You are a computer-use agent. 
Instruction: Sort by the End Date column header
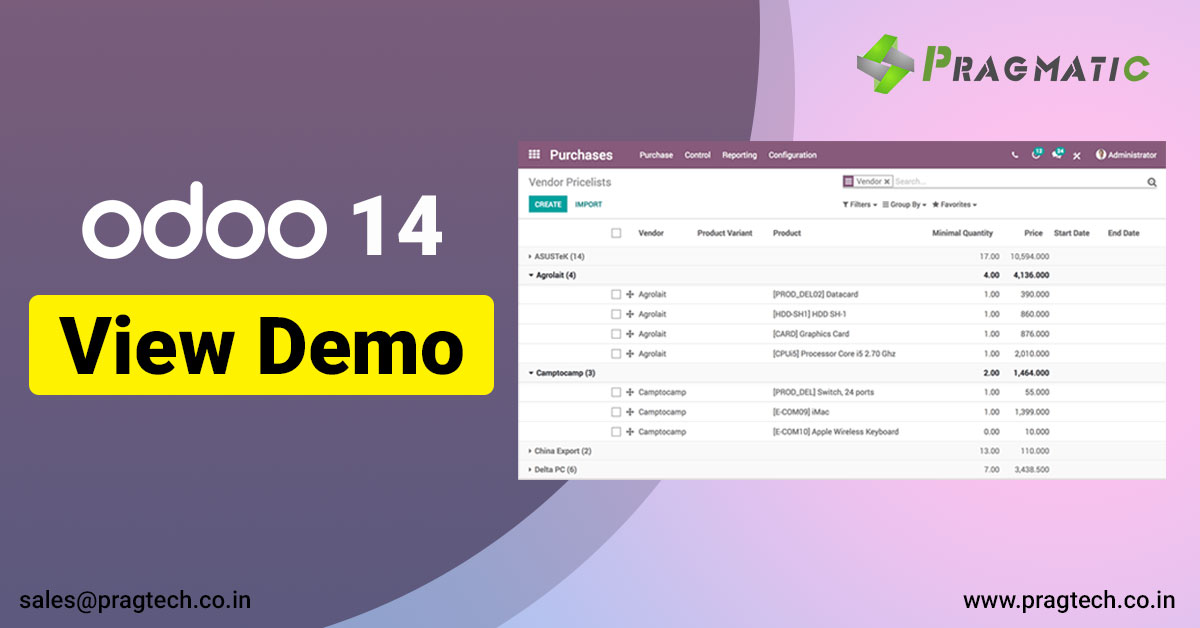[1123, 233]
